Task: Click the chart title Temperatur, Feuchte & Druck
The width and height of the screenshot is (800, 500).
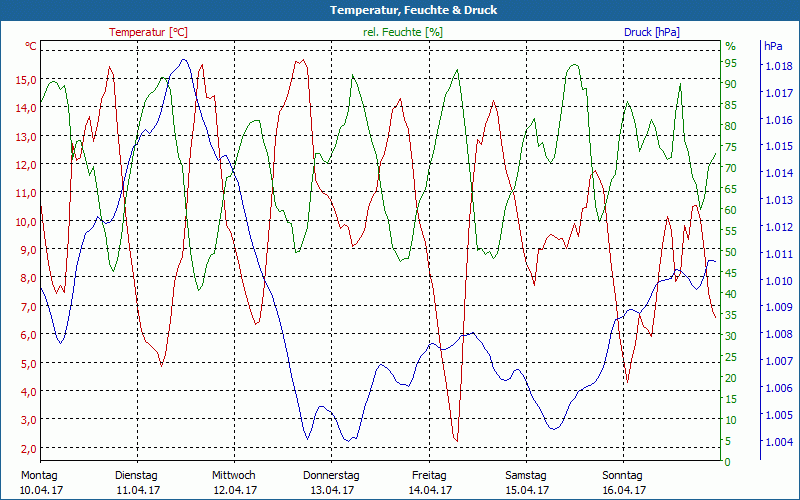Action: (414, 10)
